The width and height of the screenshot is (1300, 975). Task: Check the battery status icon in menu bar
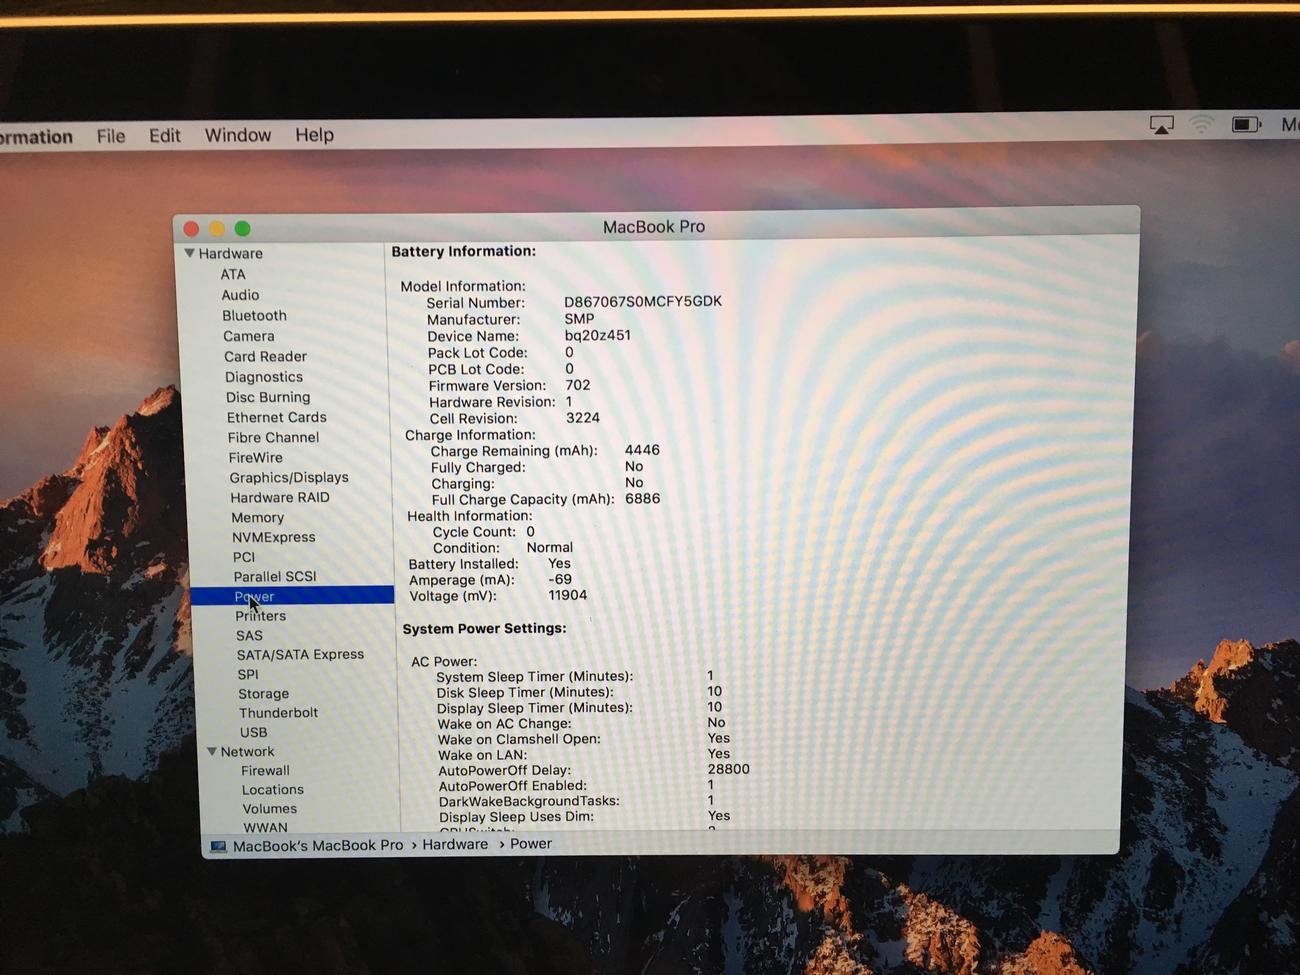tap(1246, 125)
